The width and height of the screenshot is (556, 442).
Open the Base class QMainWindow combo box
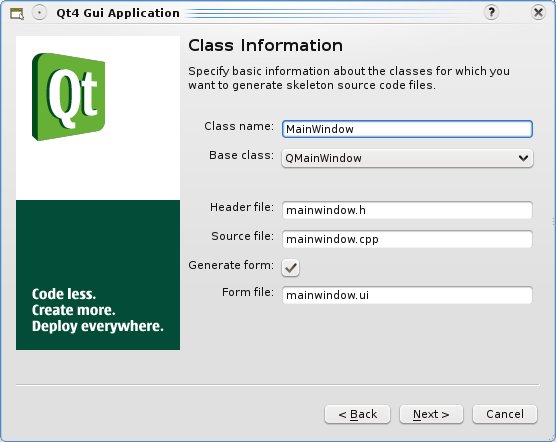pyautogui.click(x=407, y=158)
